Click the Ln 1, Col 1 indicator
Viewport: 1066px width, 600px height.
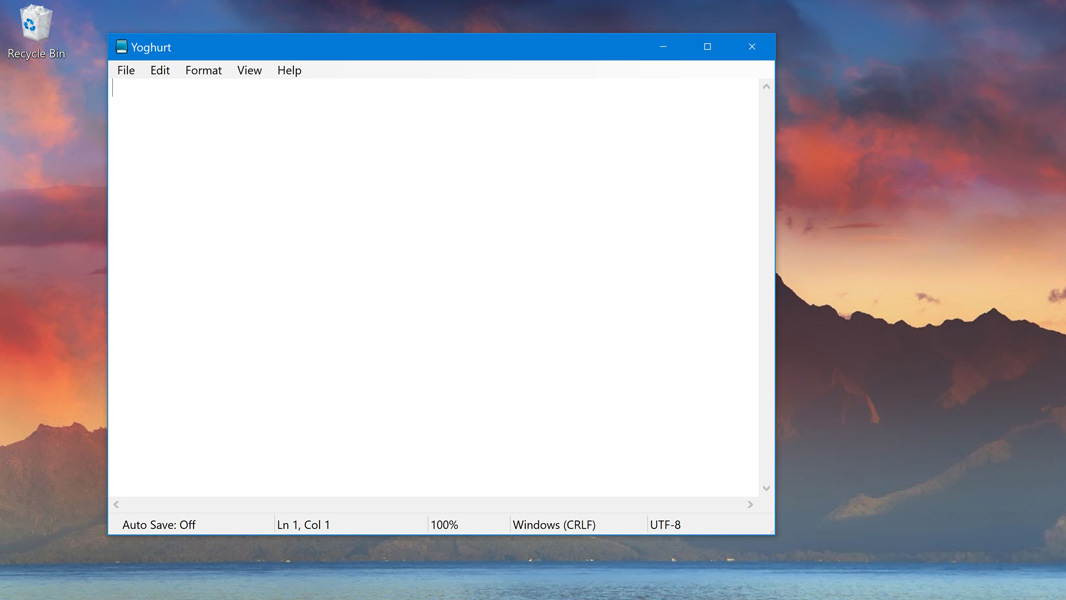303,525
